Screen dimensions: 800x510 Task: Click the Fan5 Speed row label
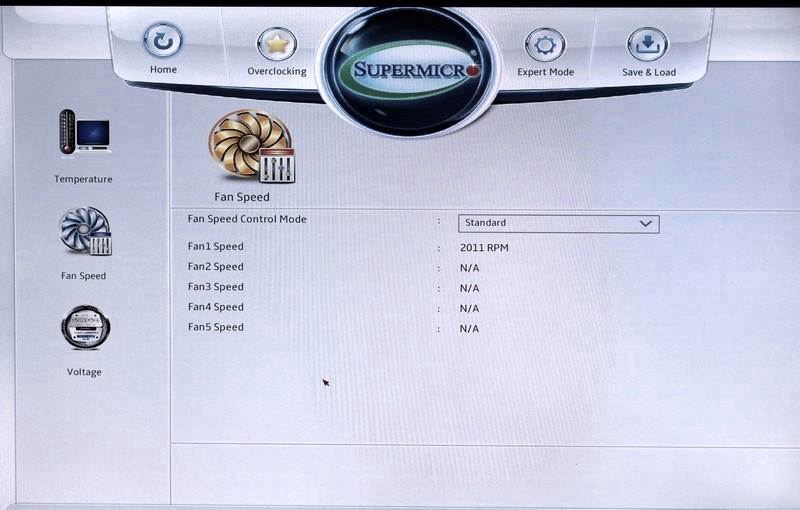point(215,327)
